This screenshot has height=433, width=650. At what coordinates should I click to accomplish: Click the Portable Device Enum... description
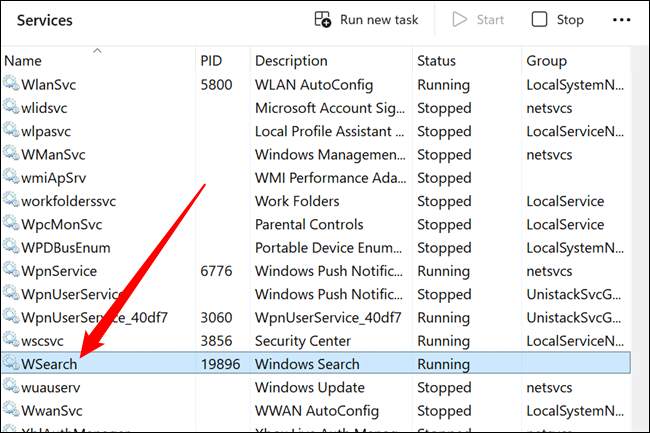328,248
